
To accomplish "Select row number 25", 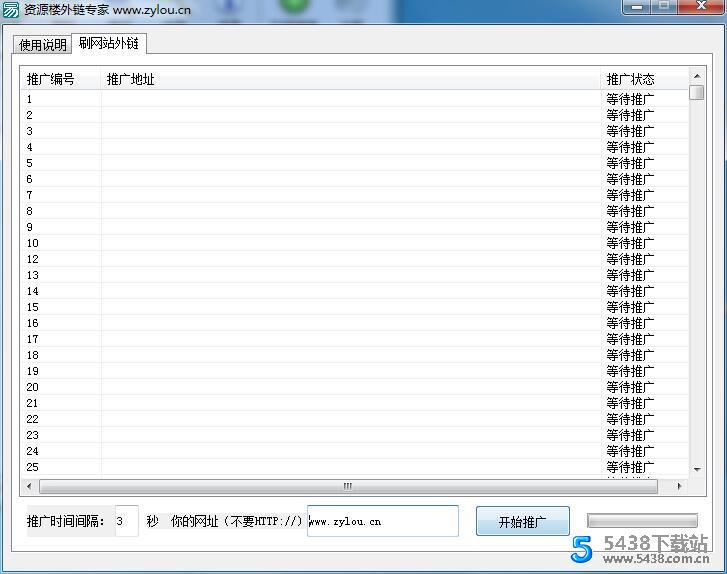I will (x=355, y=467).
